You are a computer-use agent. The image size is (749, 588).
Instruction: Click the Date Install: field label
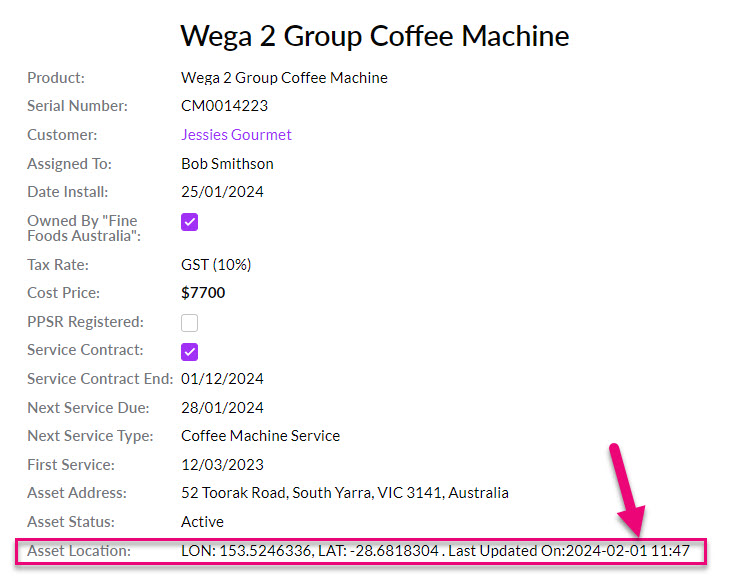(x=67, y=192)
